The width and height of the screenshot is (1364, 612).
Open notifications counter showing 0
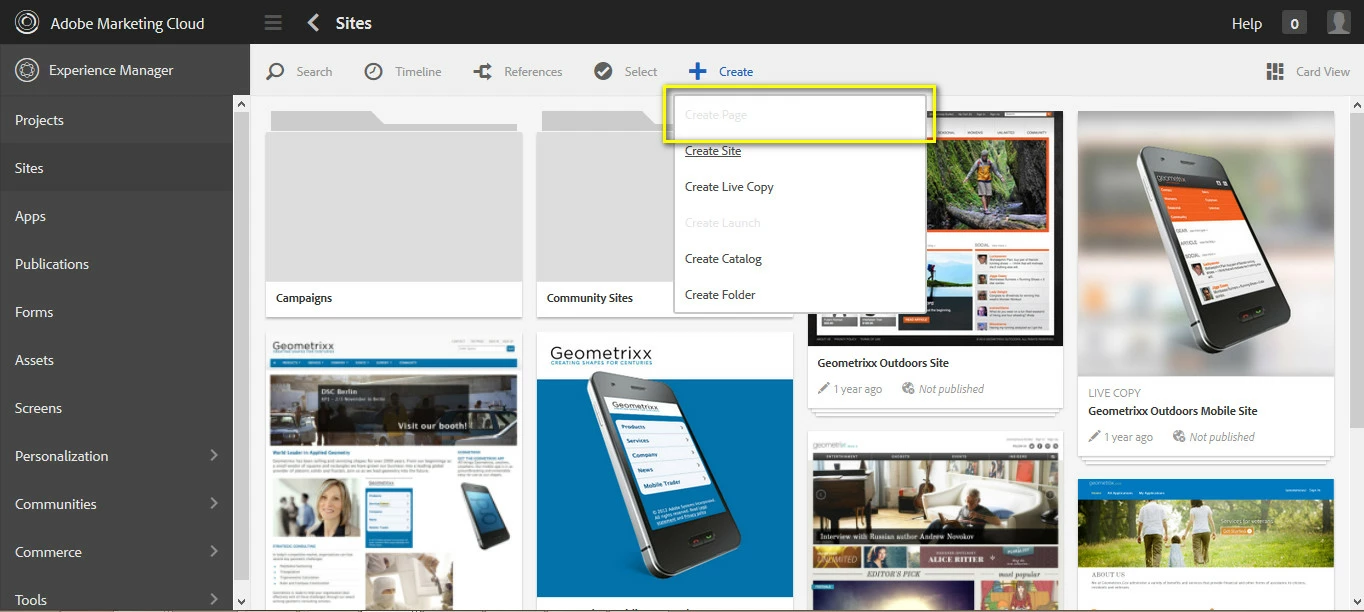pos(1295,23)
